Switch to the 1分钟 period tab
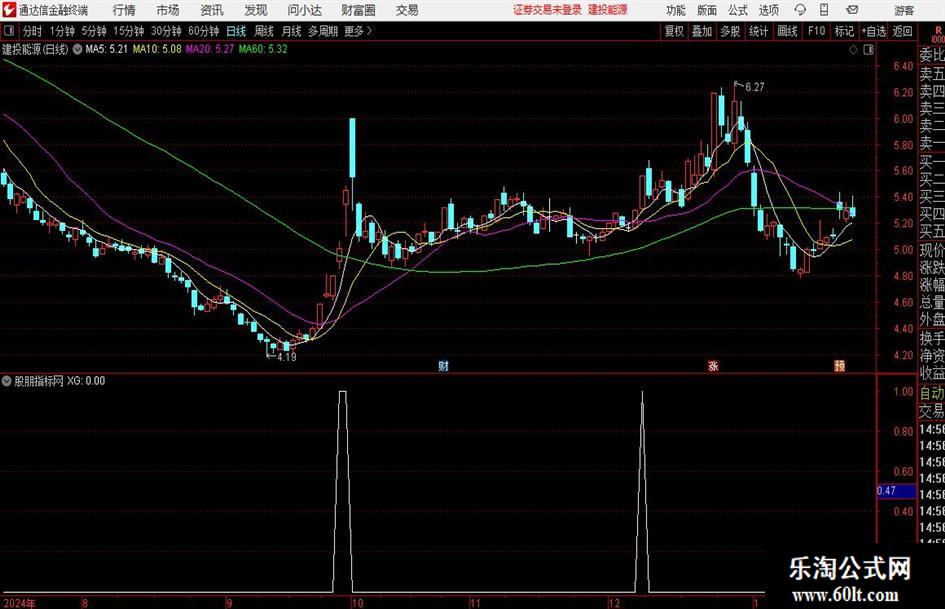The height and width of the screenshot is (609, 945). 62,31
